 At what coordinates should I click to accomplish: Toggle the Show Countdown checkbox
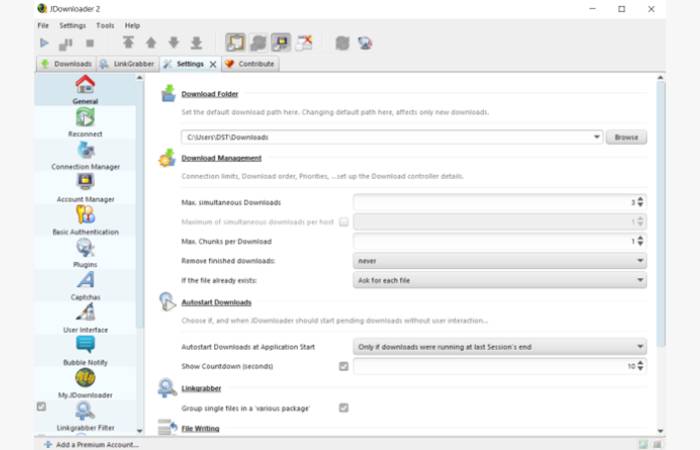(x=343, y=366)
